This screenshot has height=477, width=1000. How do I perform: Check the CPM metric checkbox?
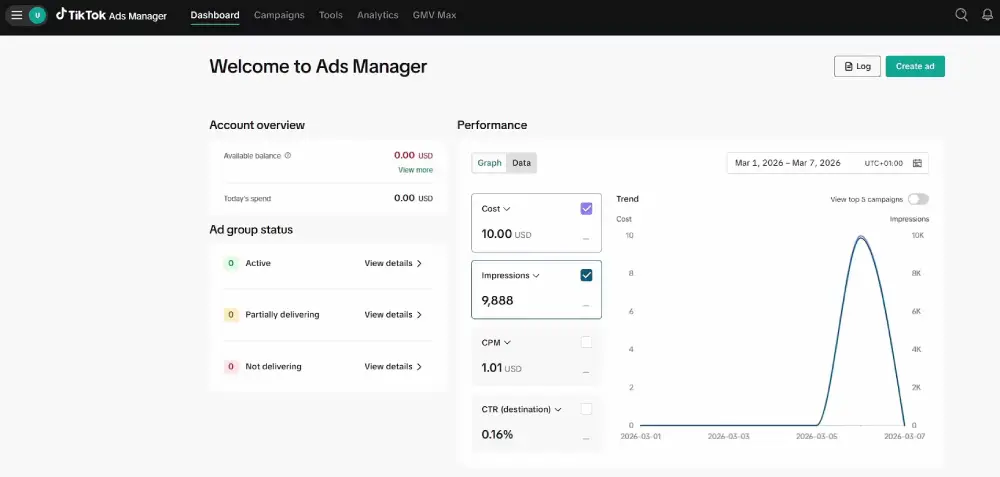tap(586, 342)
